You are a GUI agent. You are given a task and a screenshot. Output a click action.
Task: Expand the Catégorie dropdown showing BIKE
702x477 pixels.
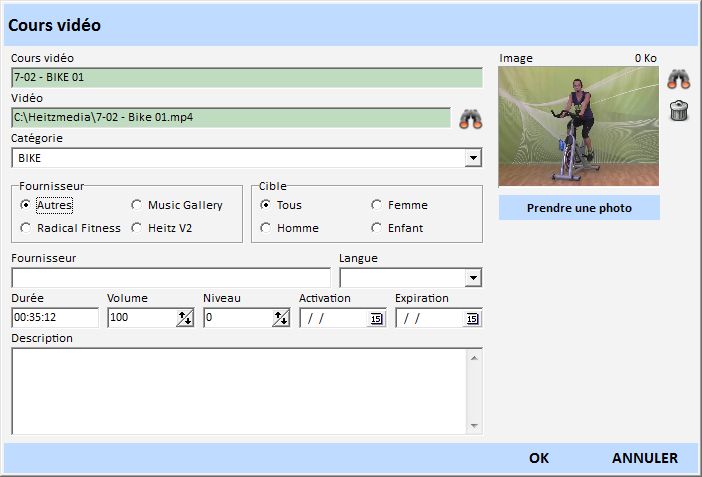click(472, 158)
